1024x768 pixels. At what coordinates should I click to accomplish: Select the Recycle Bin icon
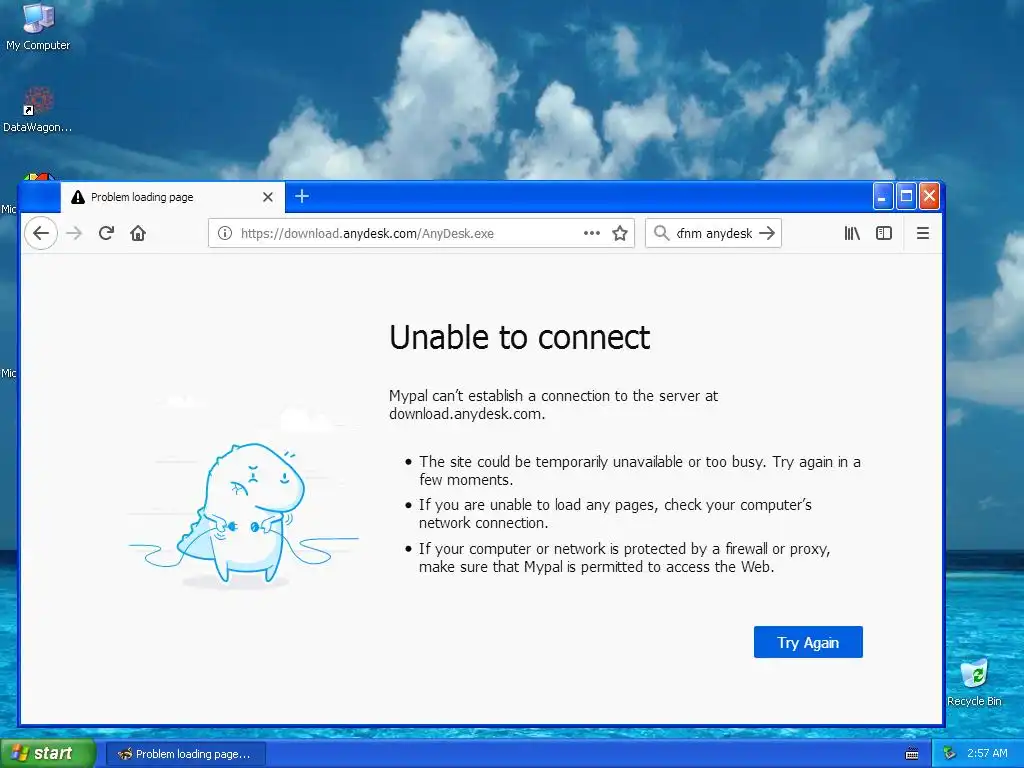974,683
